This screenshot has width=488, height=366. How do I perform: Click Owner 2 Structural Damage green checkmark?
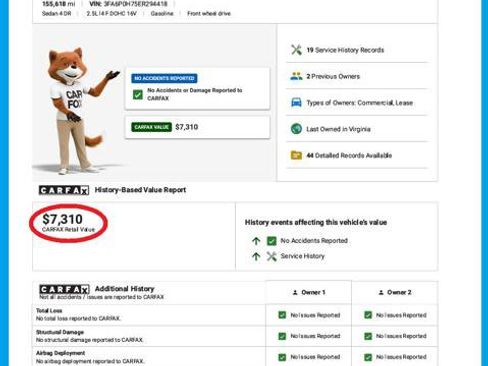point(368,336)
